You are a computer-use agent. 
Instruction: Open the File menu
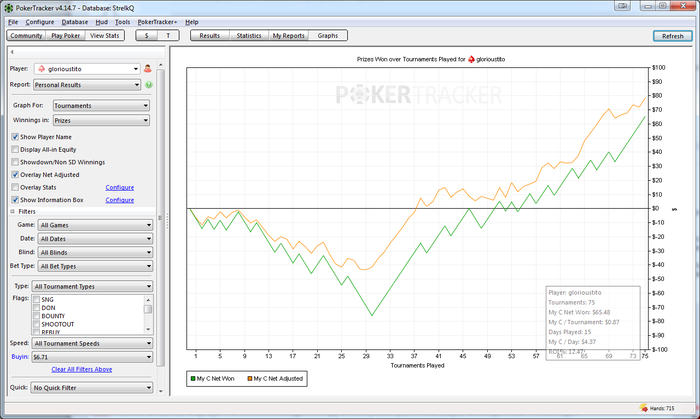click(x=13, y=22)
